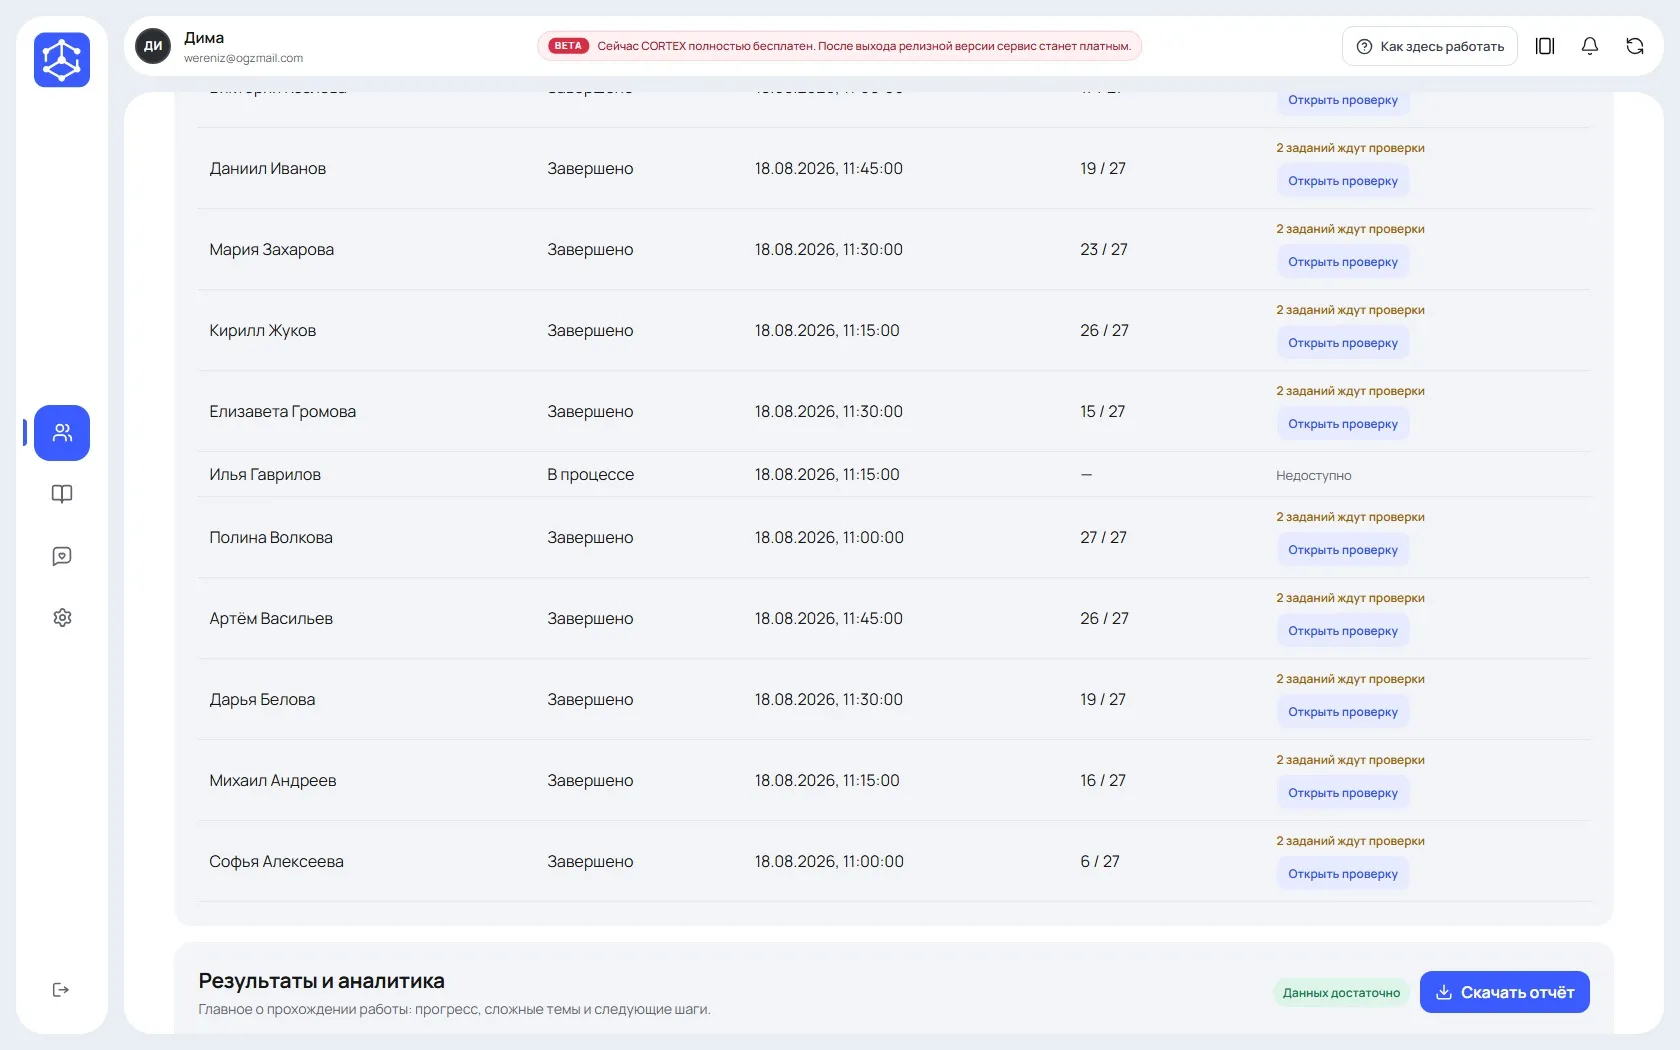The image size is (1680, 1050).
Task: Open the users section in sidebar
Action: click(x=62, y=433)
